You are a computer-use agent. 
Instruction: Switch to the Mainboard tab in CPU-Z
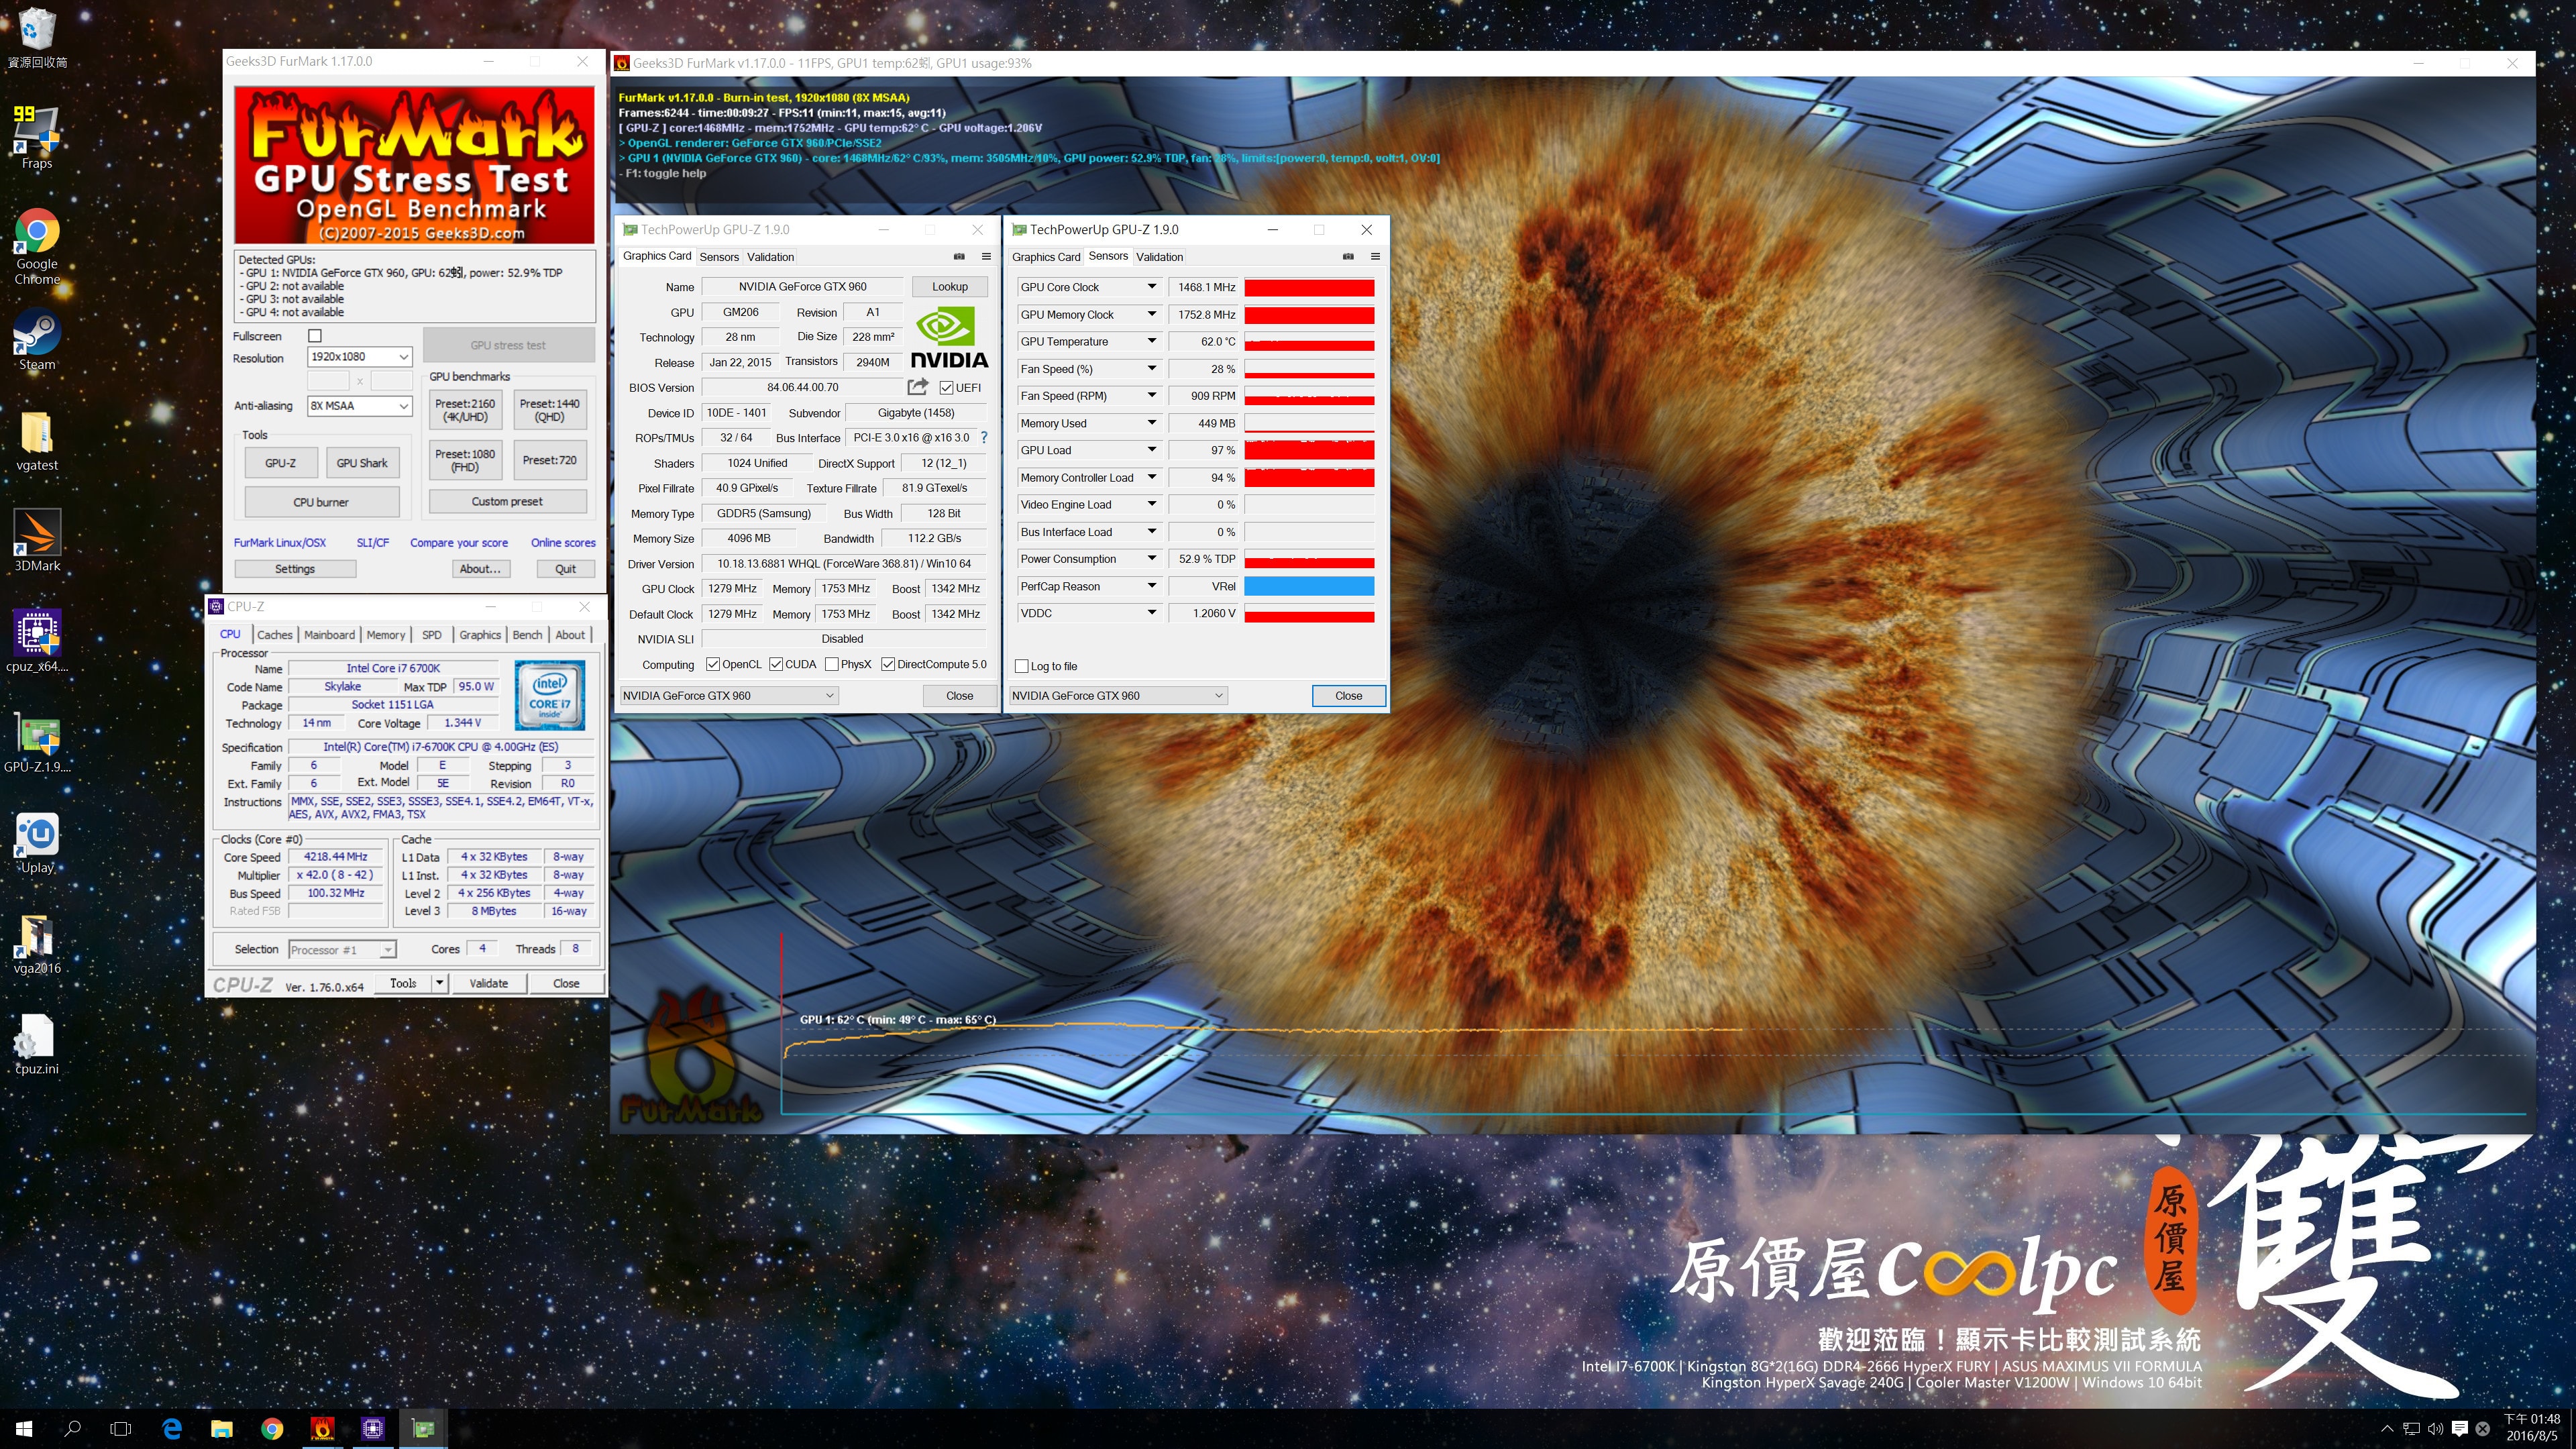(x=329, y=635)
